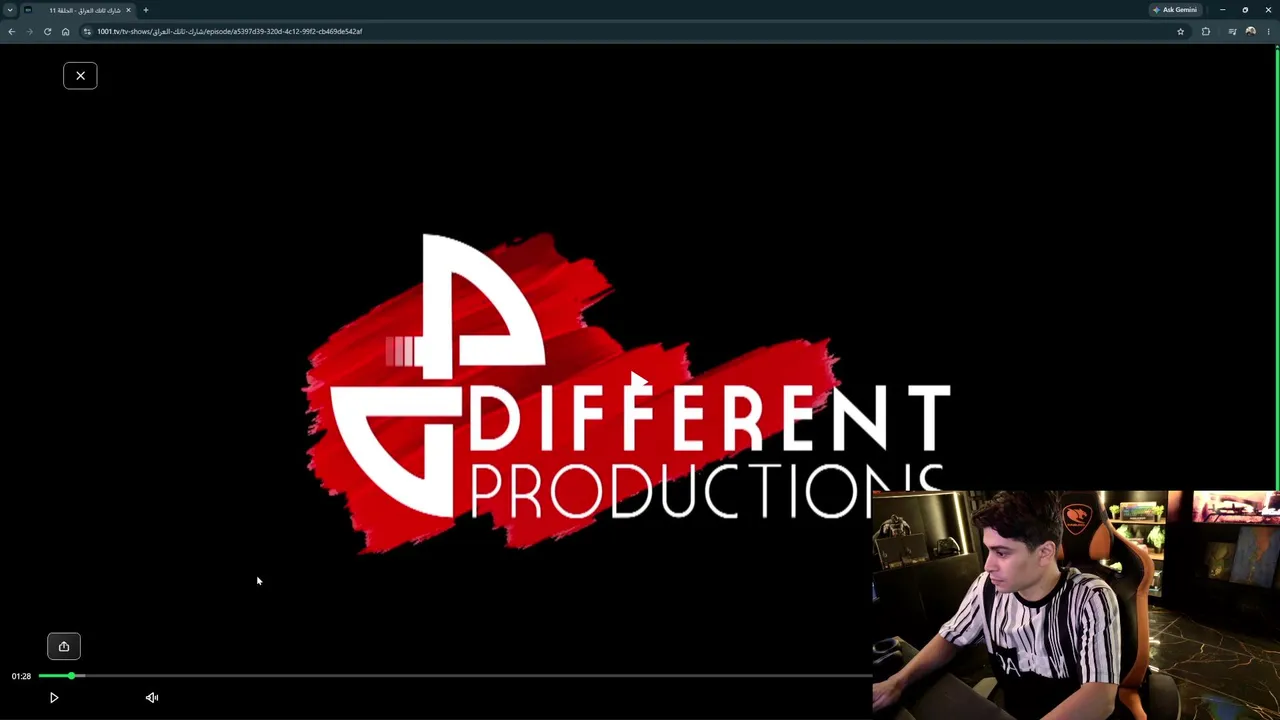Open a new browser tab
The height and width of the screenshot is (720, 1280).
coord(146,10)
